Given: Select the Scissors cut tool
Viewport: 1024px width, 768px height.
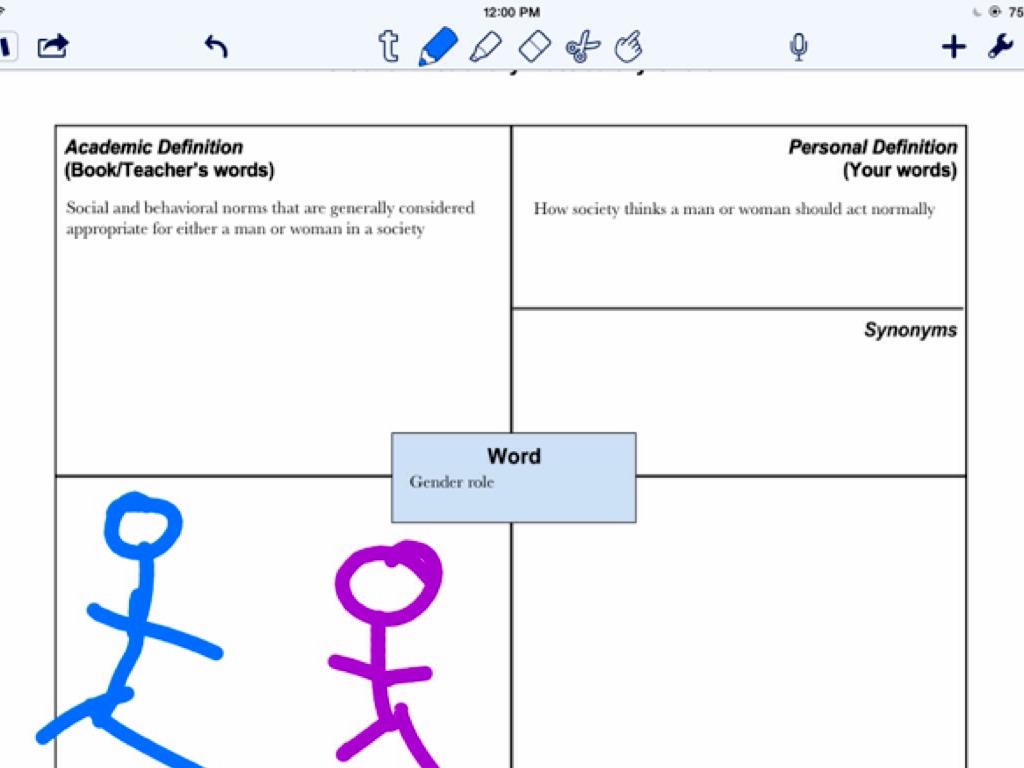Looking at the screenshot, I should [x=582, y=46].
